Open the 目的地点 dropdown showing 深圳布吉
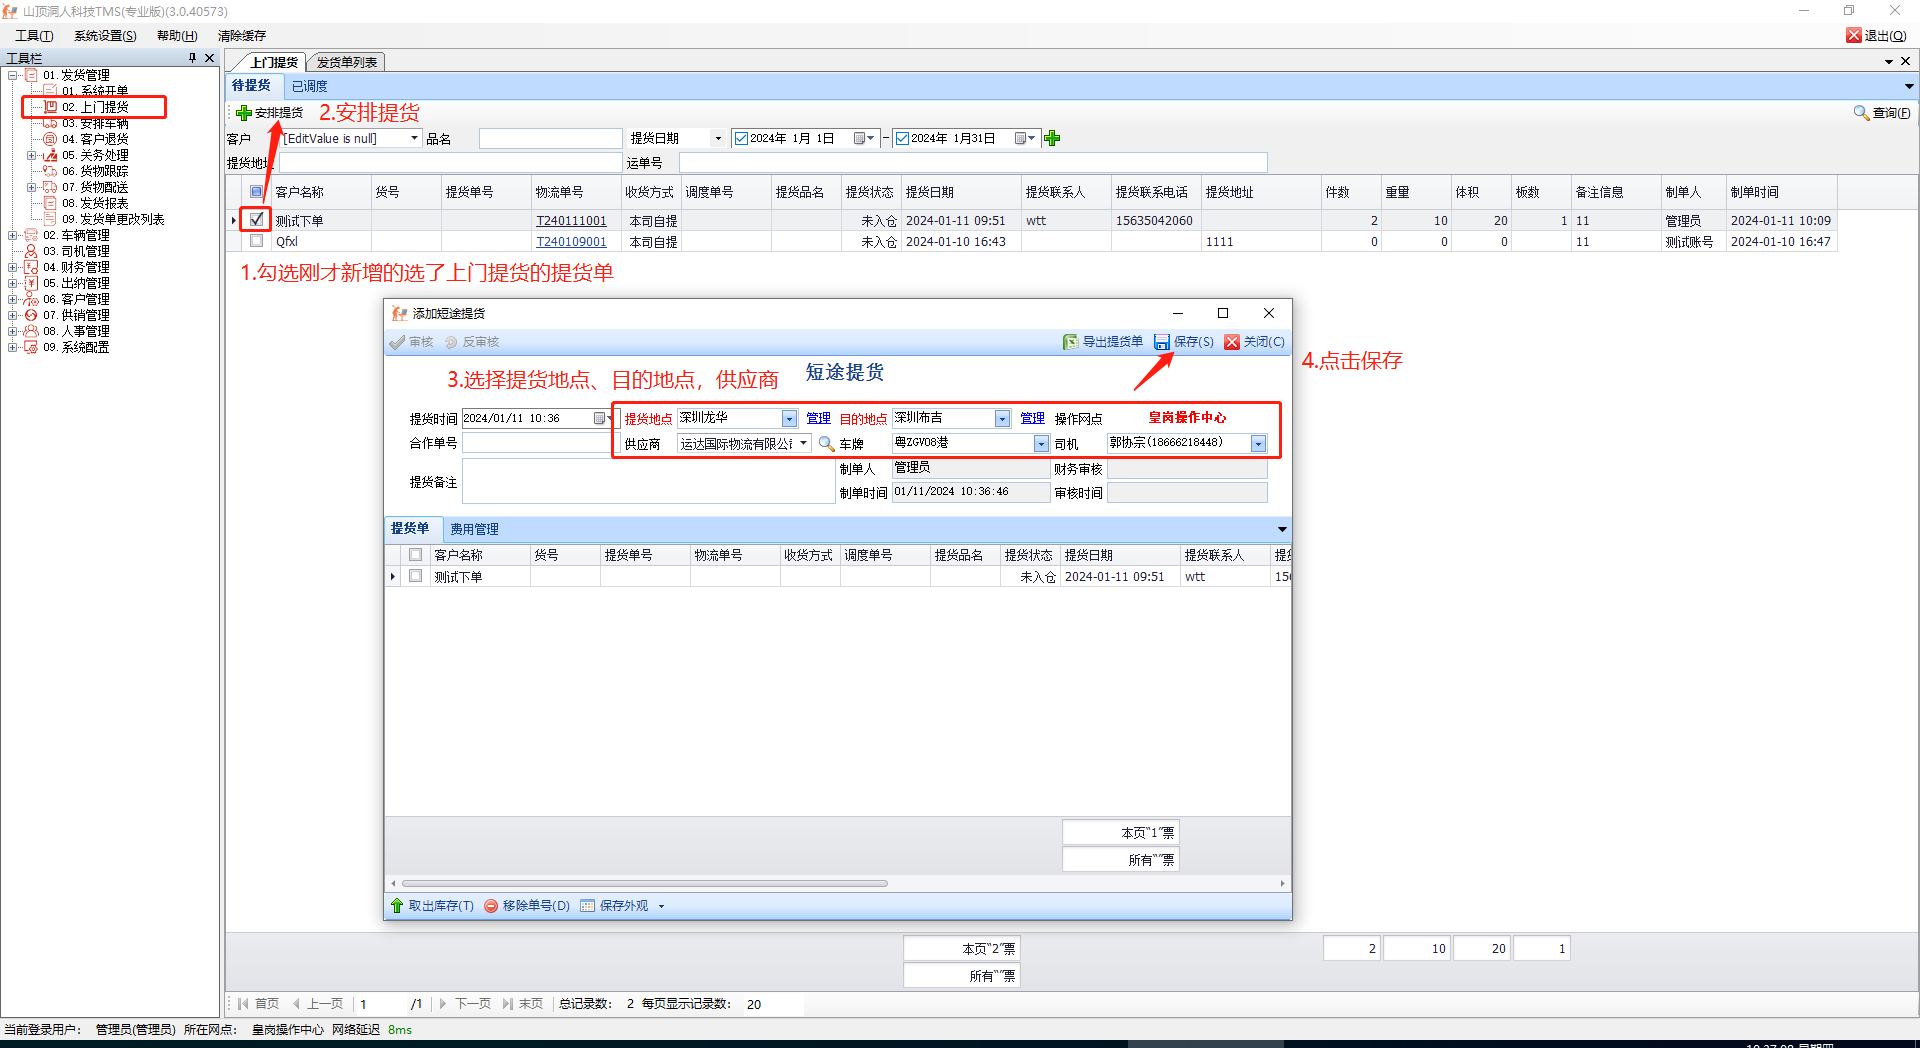The height and width of the screenshot is (1048, 1920). (1002, 419)
